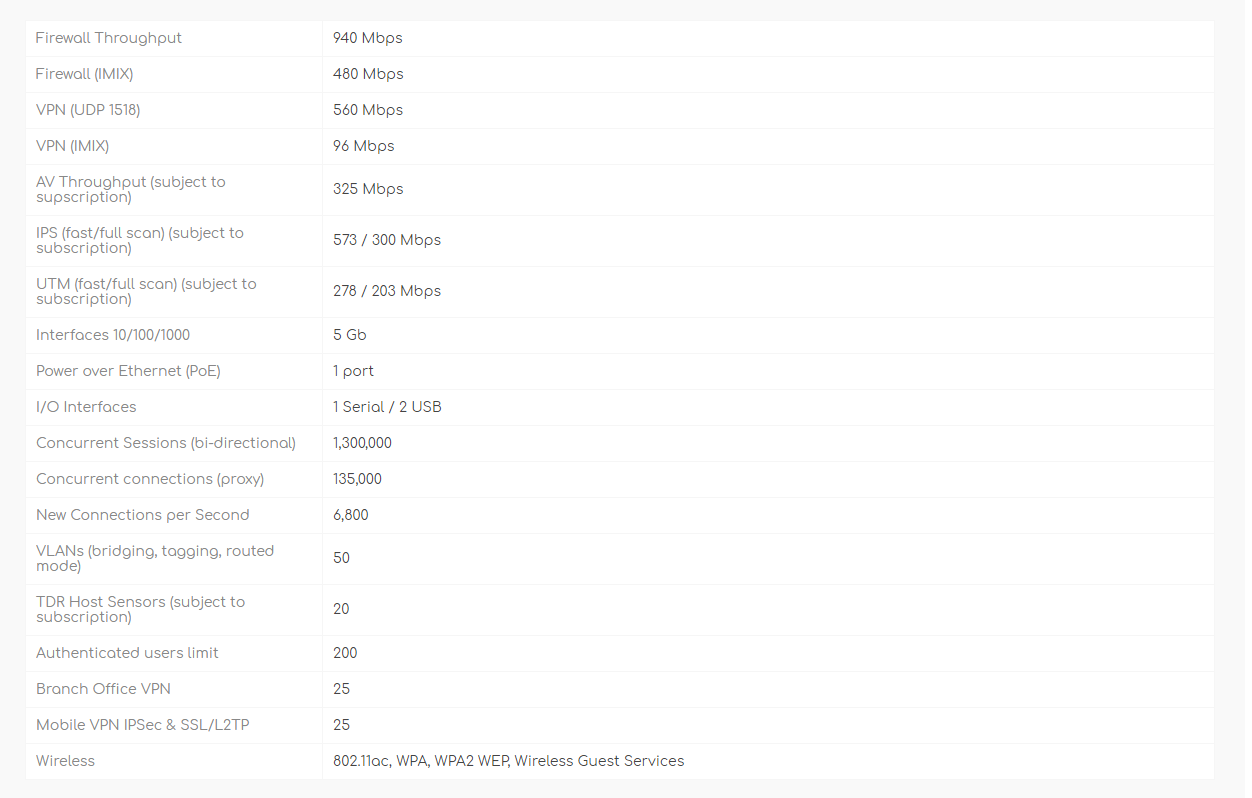Image resolution: width=1252 pixels, height=798 pixels.
Task: Click the VPN (UDP 1518) label
Action: pos(88,110)
